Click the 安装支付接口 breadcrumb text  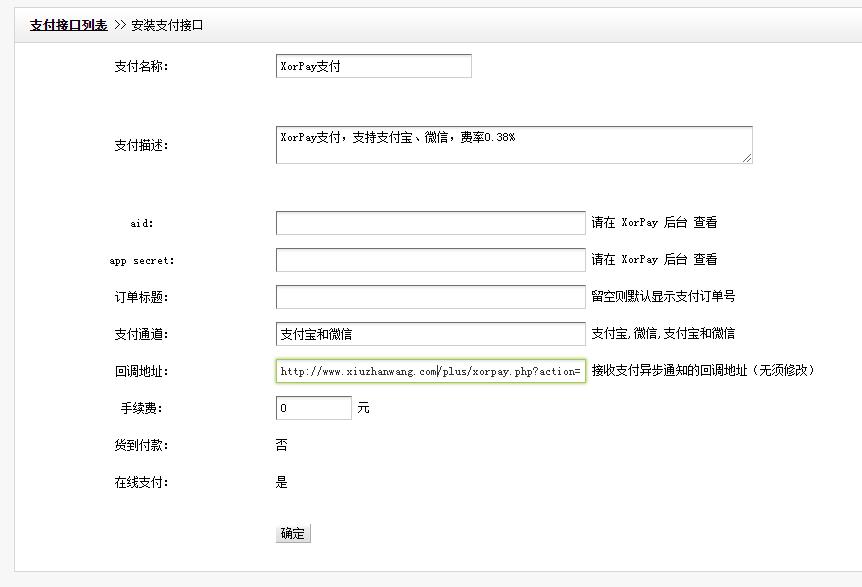coord(167,25)
